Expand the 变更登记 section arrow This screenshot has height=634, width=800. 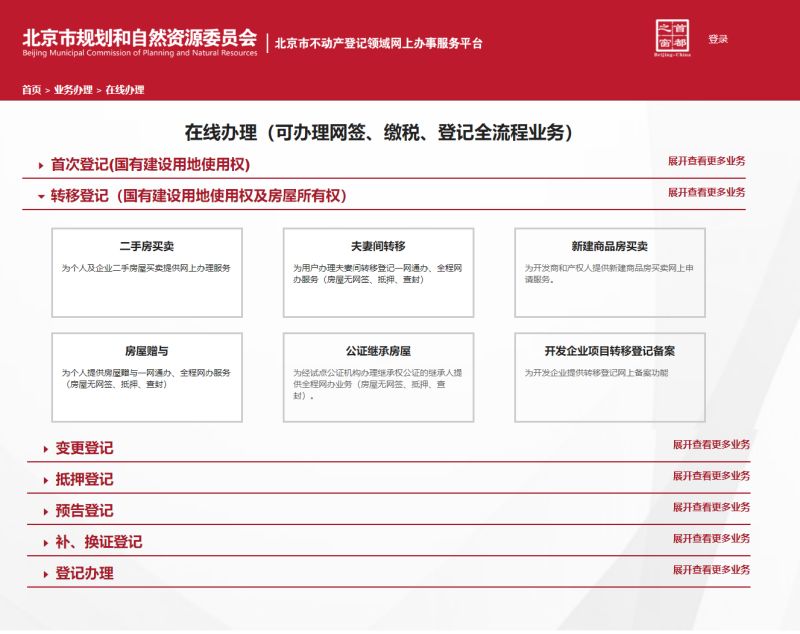click(45, 449)
